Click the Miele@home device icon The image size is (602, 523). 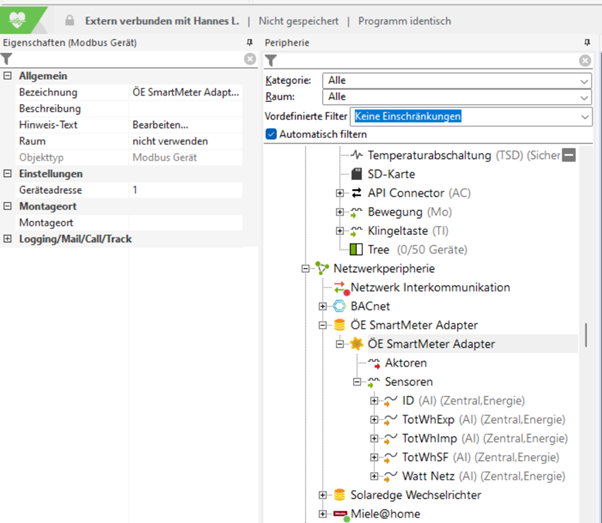pyautogui.click(x=339, y=514)
